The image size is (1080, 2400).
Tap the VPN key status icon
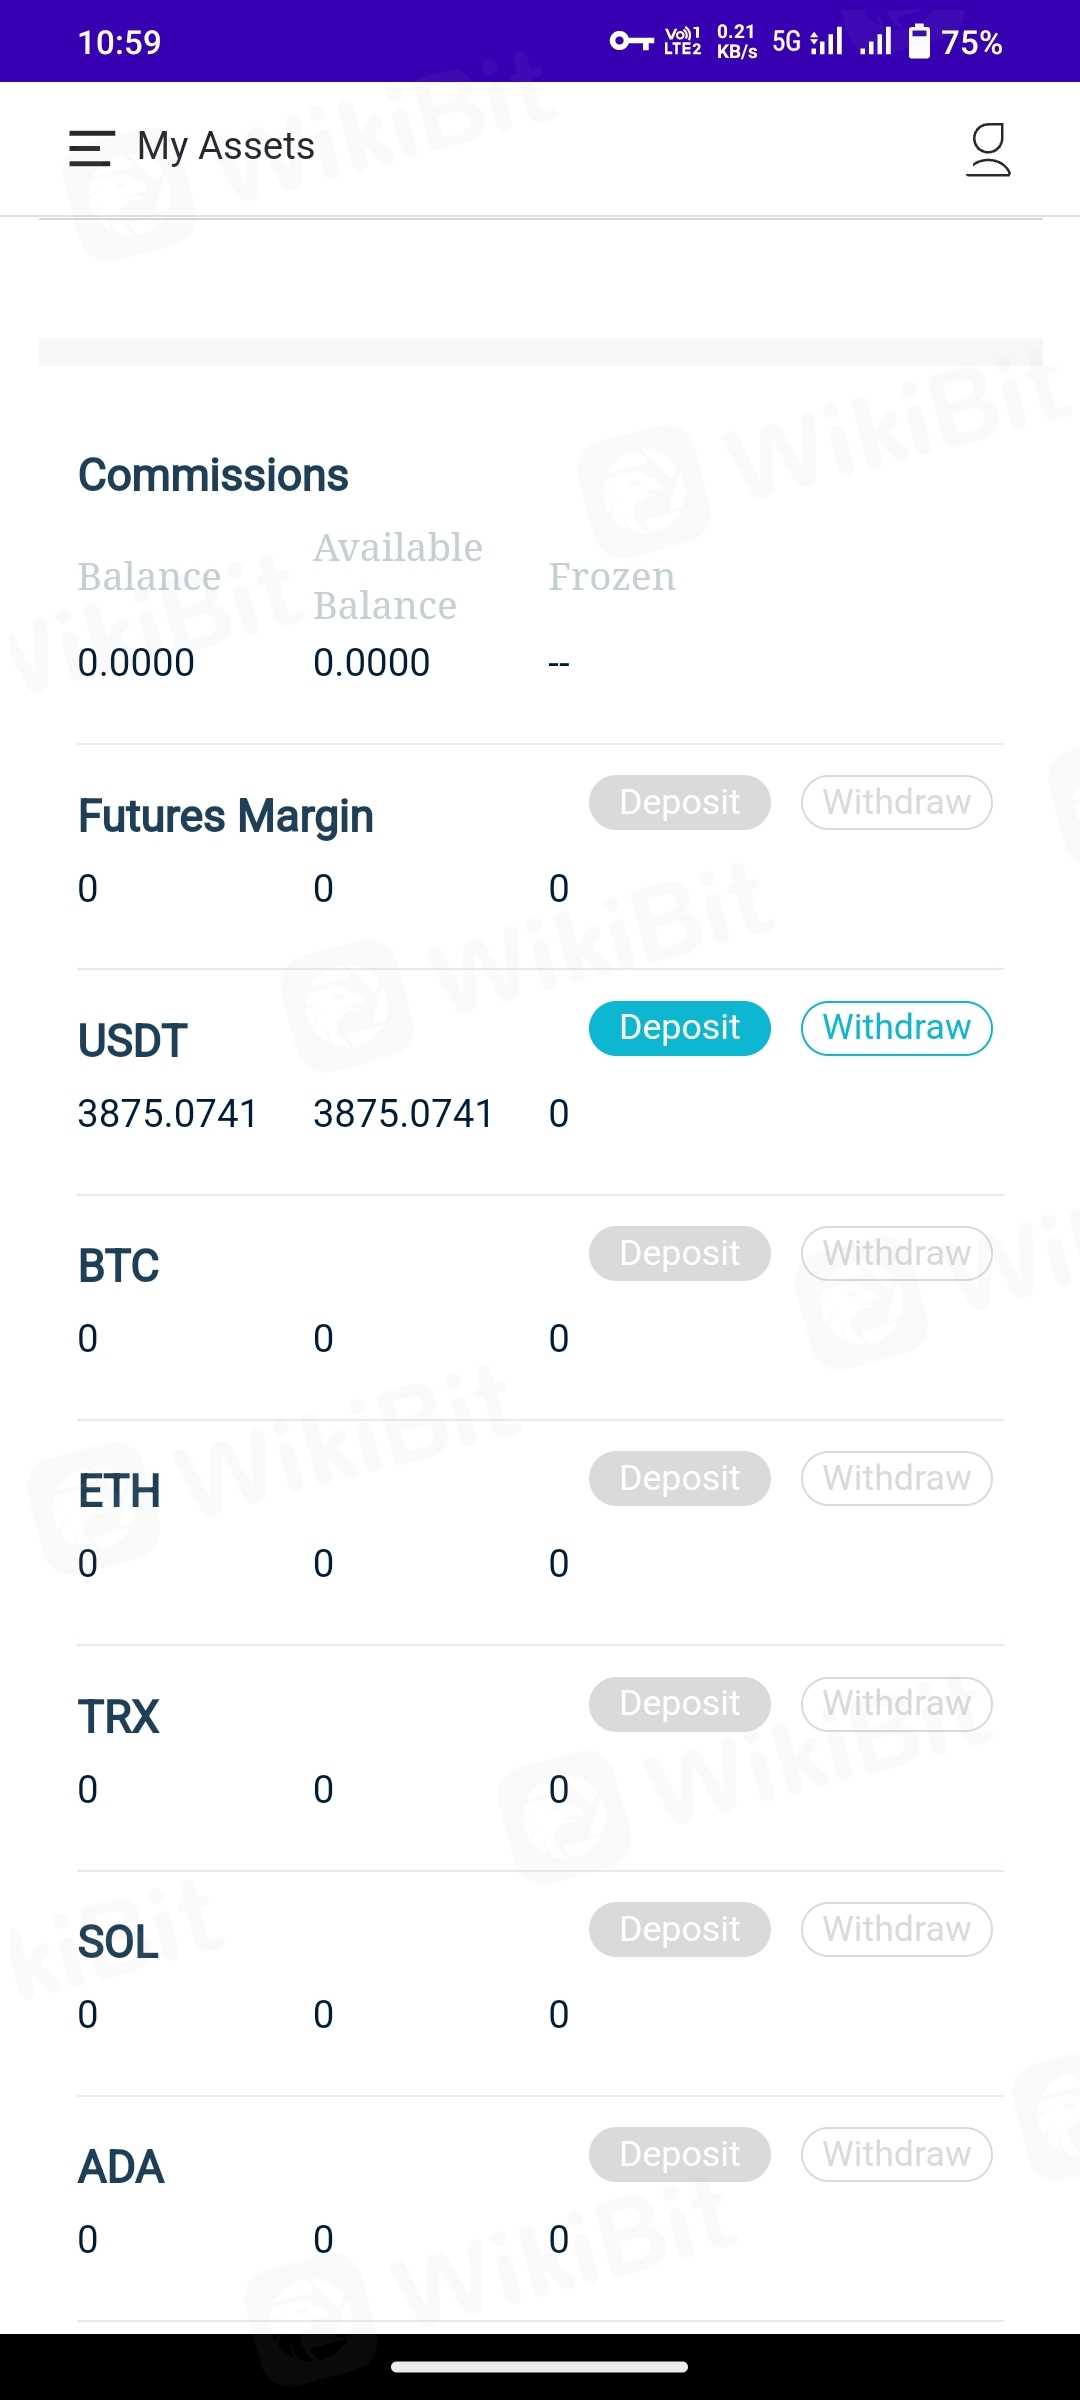[x=631, y=41]
